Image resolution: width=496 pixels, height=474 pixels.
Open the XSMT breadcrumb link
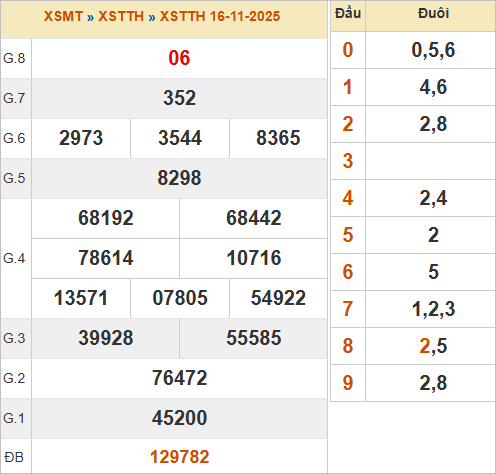click(63, 16)
